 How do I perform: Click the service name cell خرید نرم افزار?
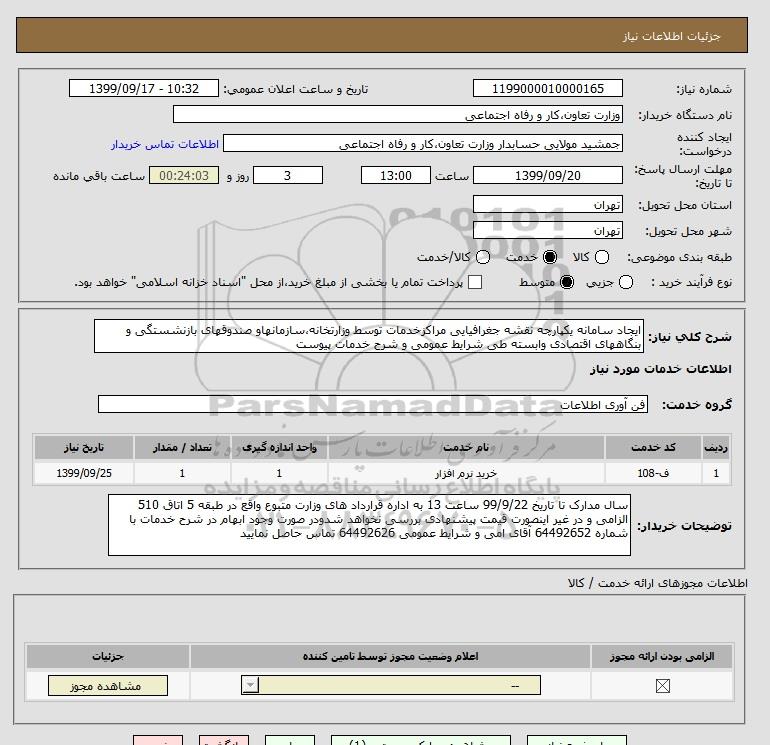coord(466,473)
